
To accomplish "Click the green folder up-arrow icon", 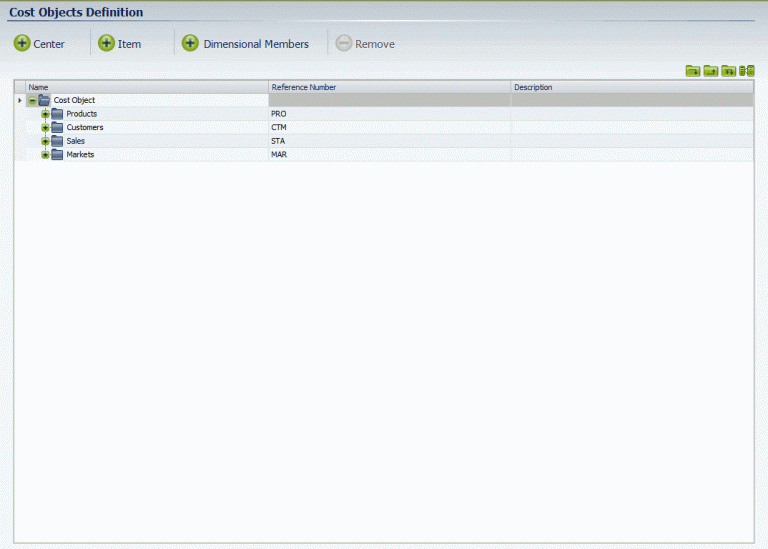I will [x=711, y=71].
